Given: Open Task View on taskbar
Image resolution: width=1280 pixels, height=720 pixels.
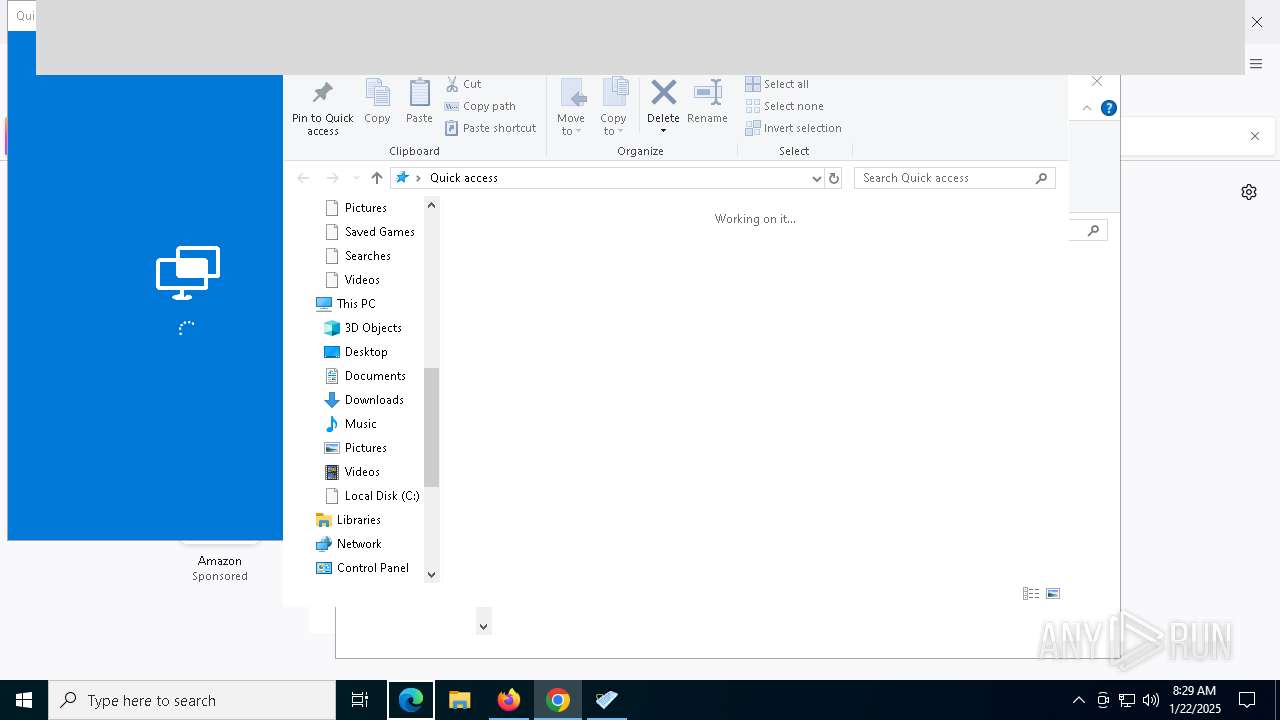Looking at the screenshot, I should [360, 700].
